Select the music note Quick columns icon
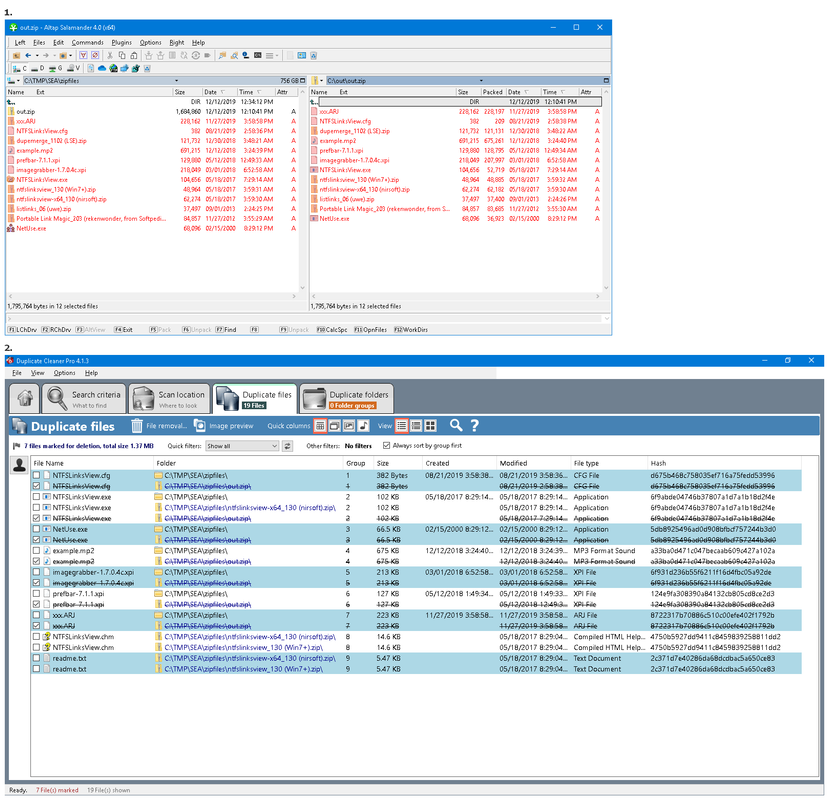Image resolution: width=829 pixels, height=800 pixels. [x=364, y=426]
